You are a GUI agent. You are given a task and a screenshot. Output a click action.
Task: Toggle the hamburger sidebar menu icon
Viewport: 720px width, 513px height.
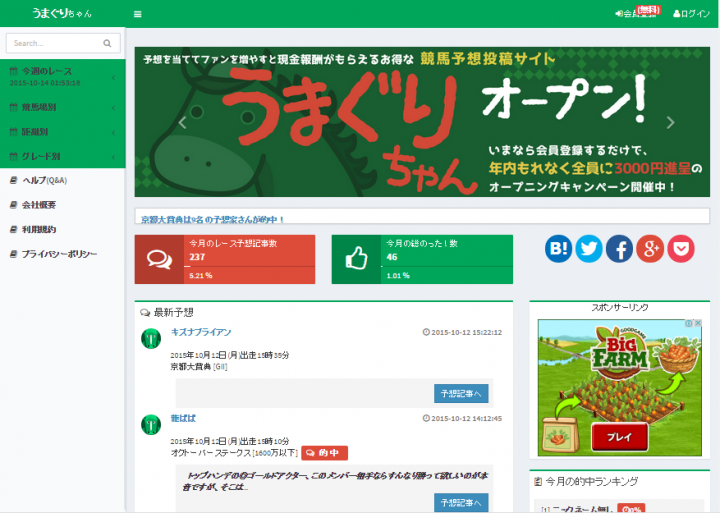point(137,14)
